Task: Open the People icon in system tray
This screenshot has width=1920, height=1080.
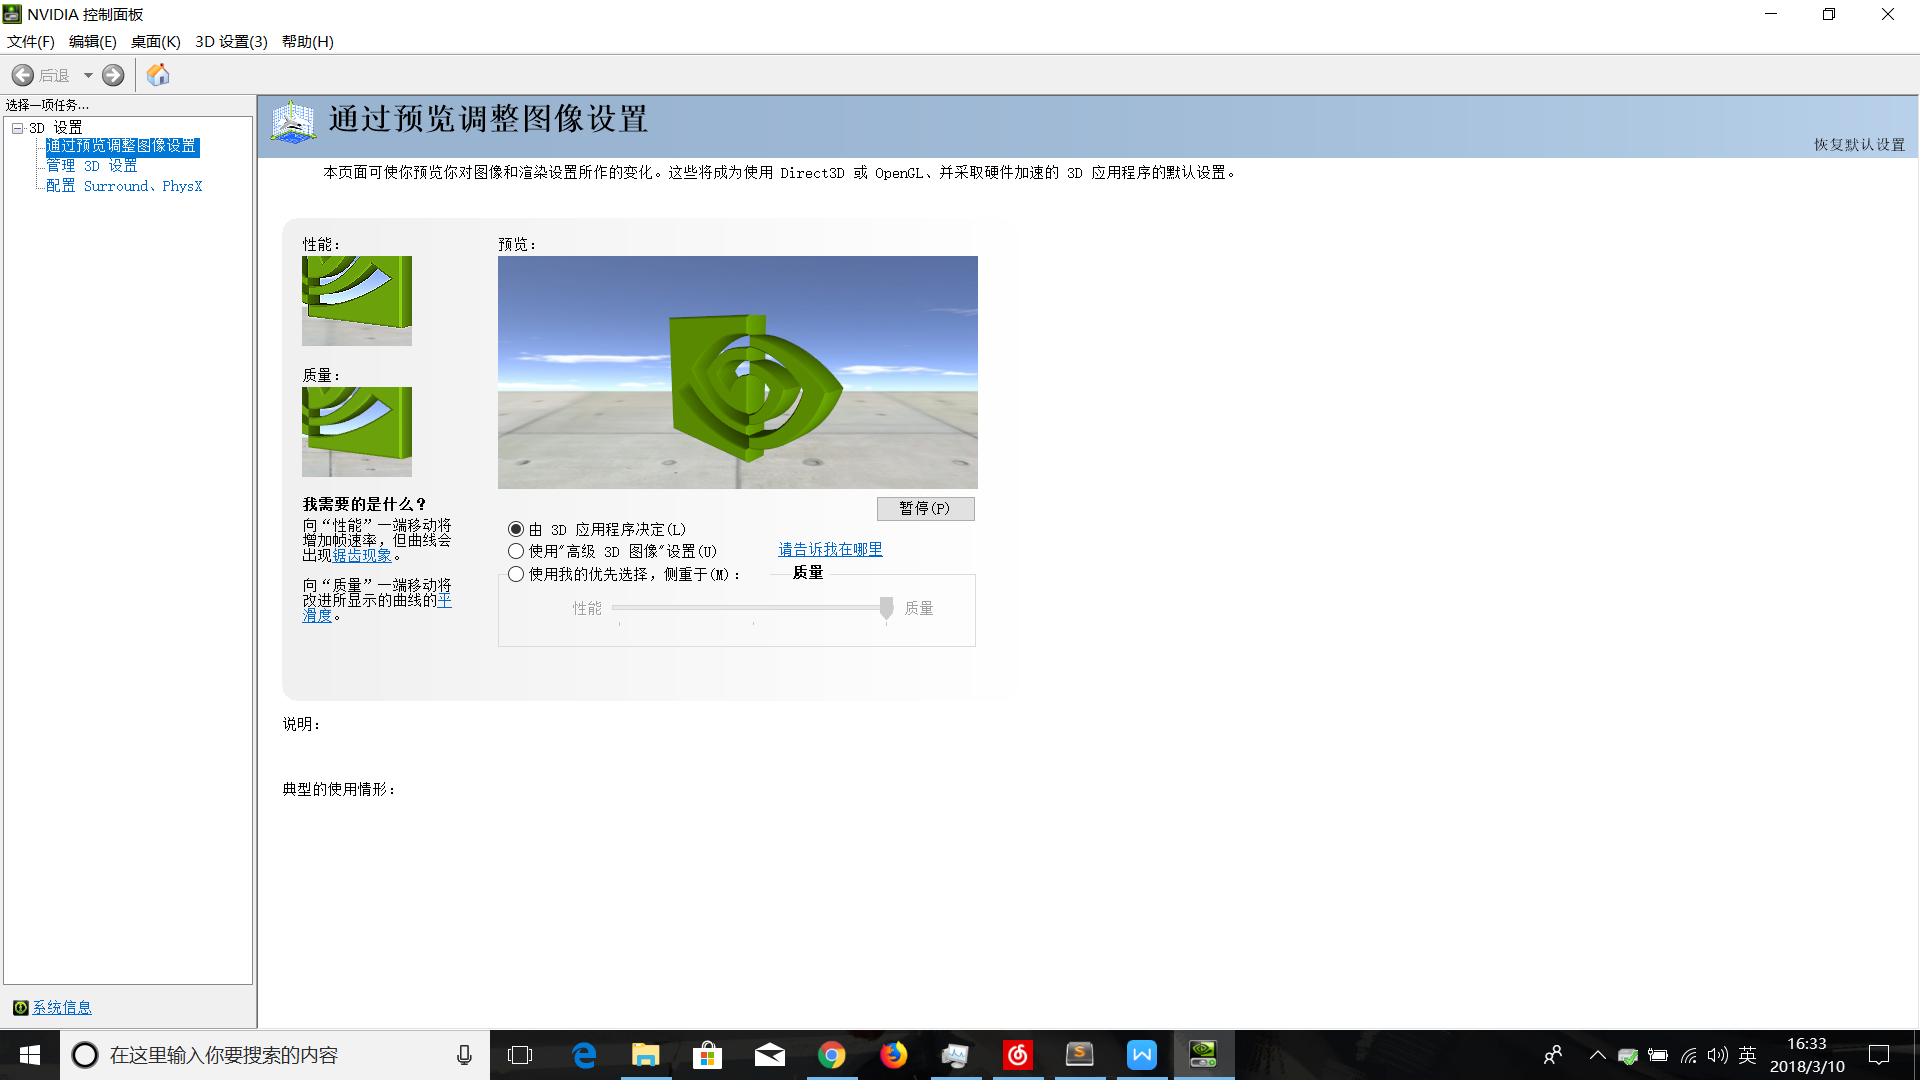Action: point(1553,1055)
